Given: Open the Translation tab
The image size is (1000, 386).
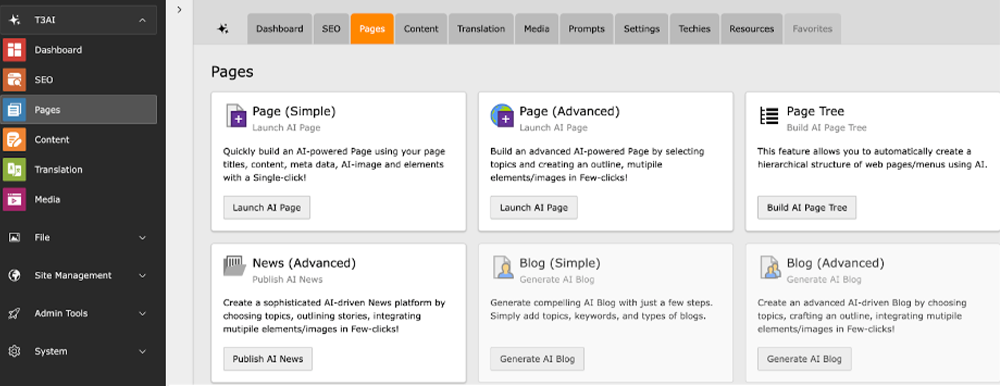Looking at the screenshot, I should pyautogui.click(x=481, y=29).
